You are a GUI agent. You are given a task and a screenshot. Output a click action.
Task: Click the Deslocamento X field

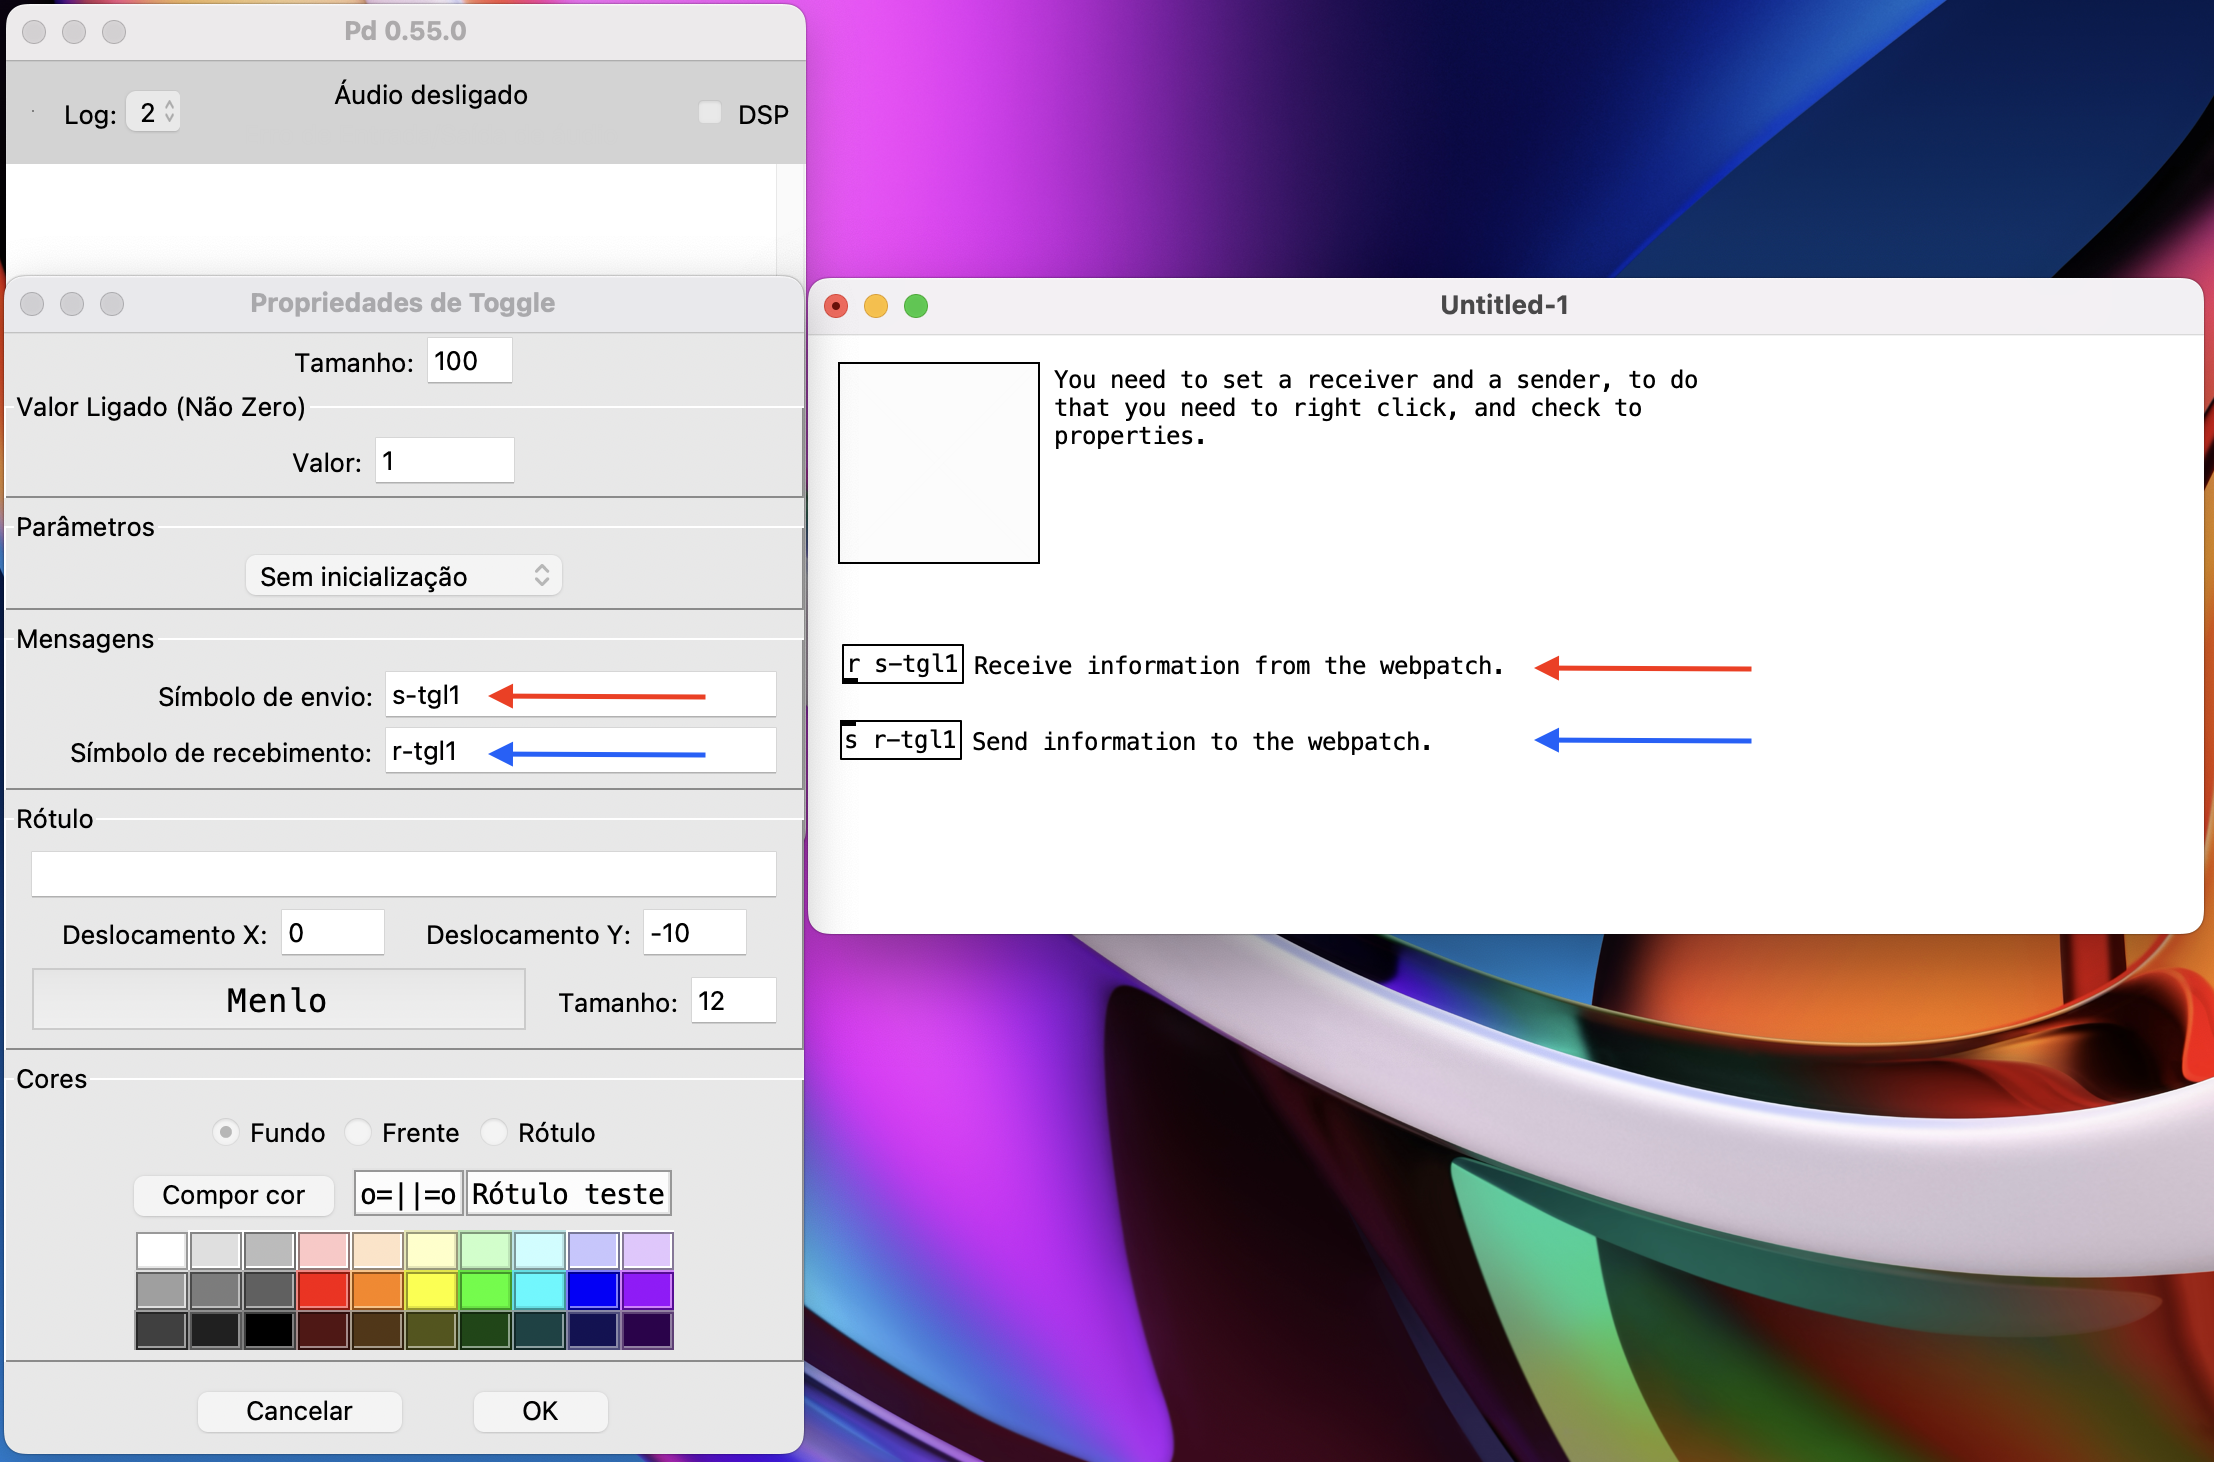[332, 933]
